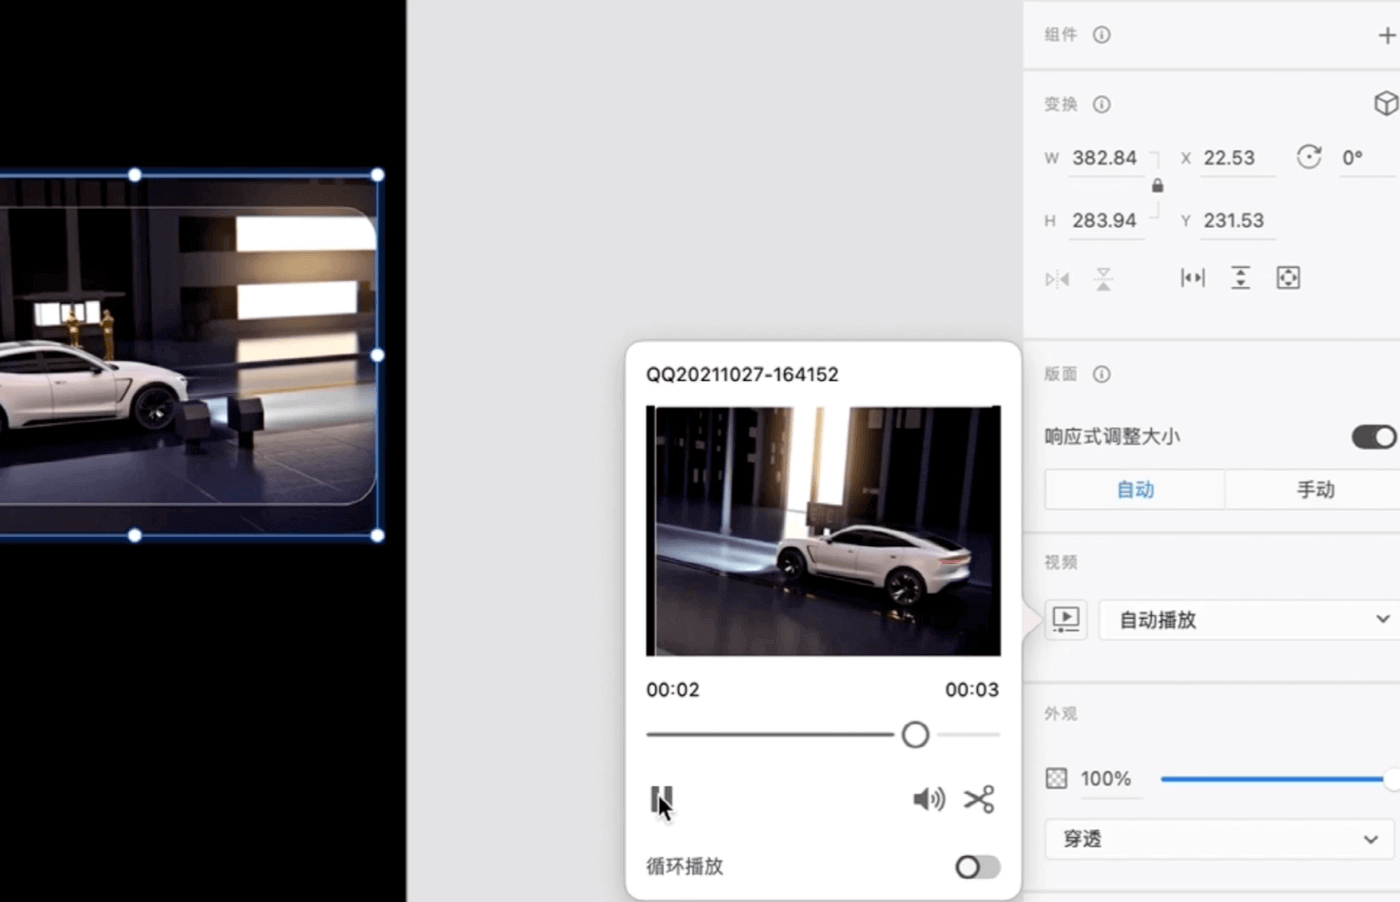Screen dimensions: 1400x902
Task: Click the W width field 382.84
Action: point(1105,158)
